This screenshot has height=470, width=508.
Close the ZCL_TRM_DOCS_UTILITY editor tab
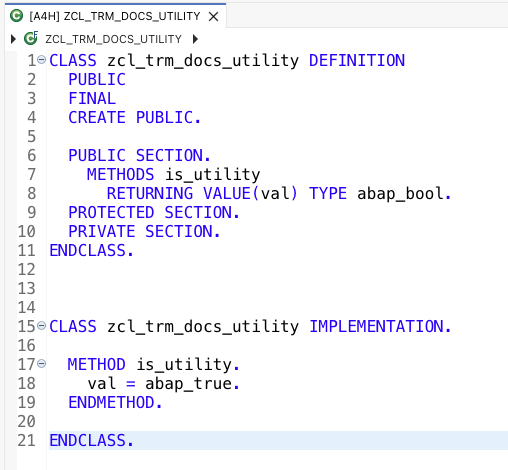(x=213, y=16)
